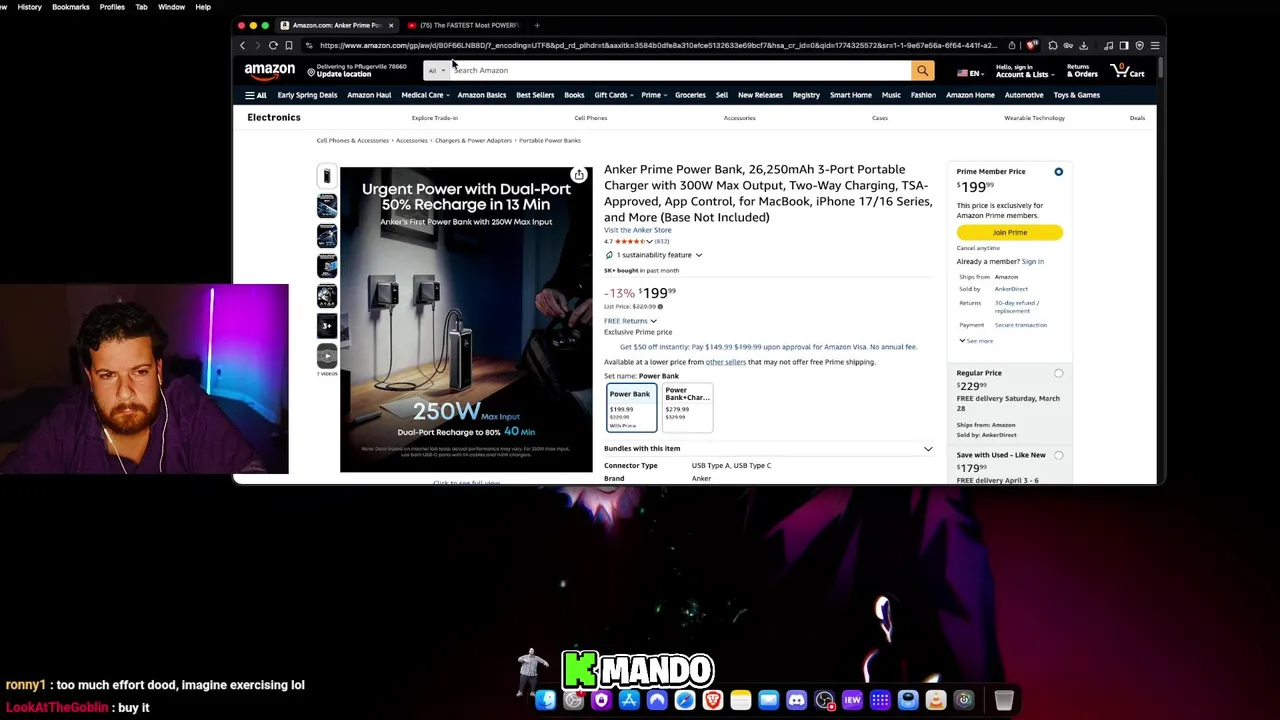Viewport: 1280px width, 720px height.
Task: Click Visit the Anker Store link
Action: [x=637, y=230]
